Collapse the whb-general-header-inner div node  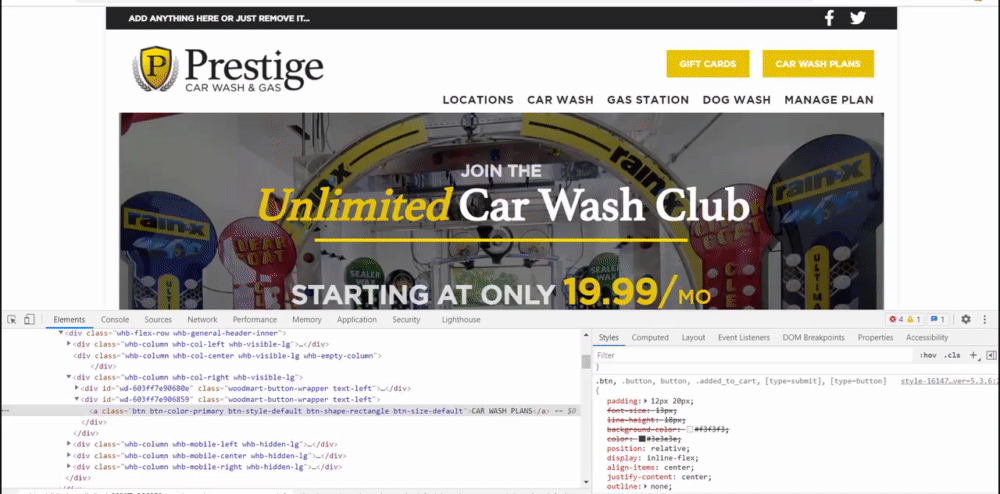62,333
